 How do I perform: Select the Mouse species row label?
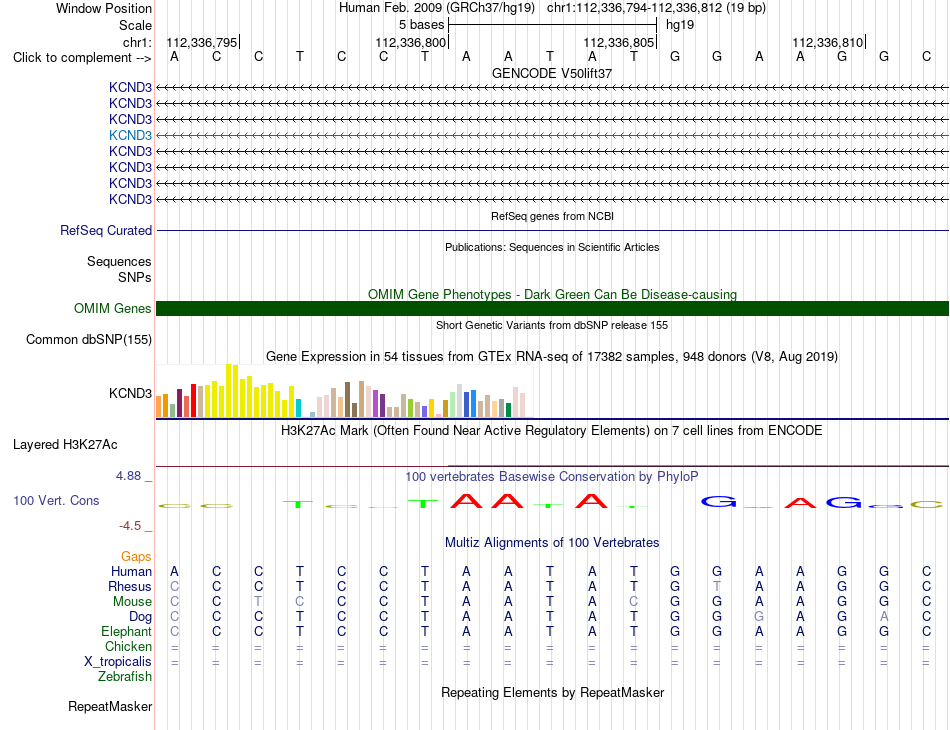tap(132, 602)
